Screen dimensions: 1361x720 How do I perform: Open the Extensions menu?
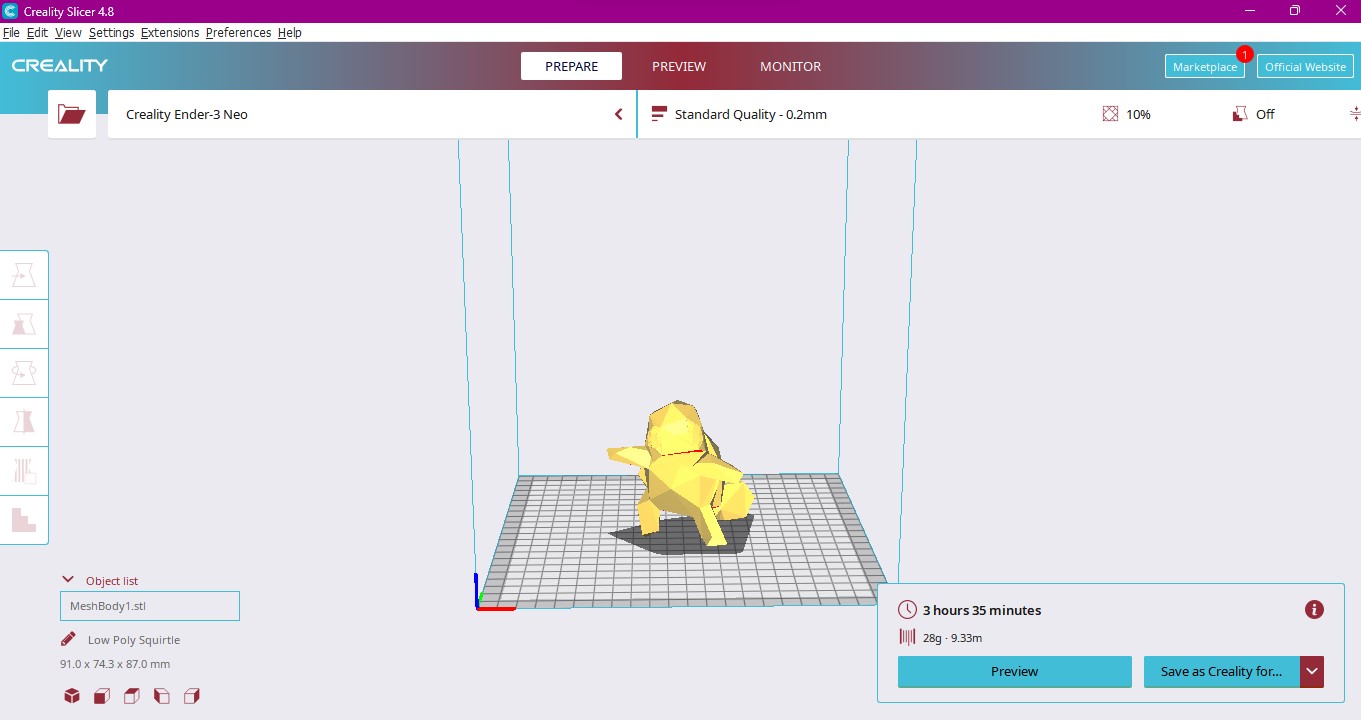click(x=170, y=33)
